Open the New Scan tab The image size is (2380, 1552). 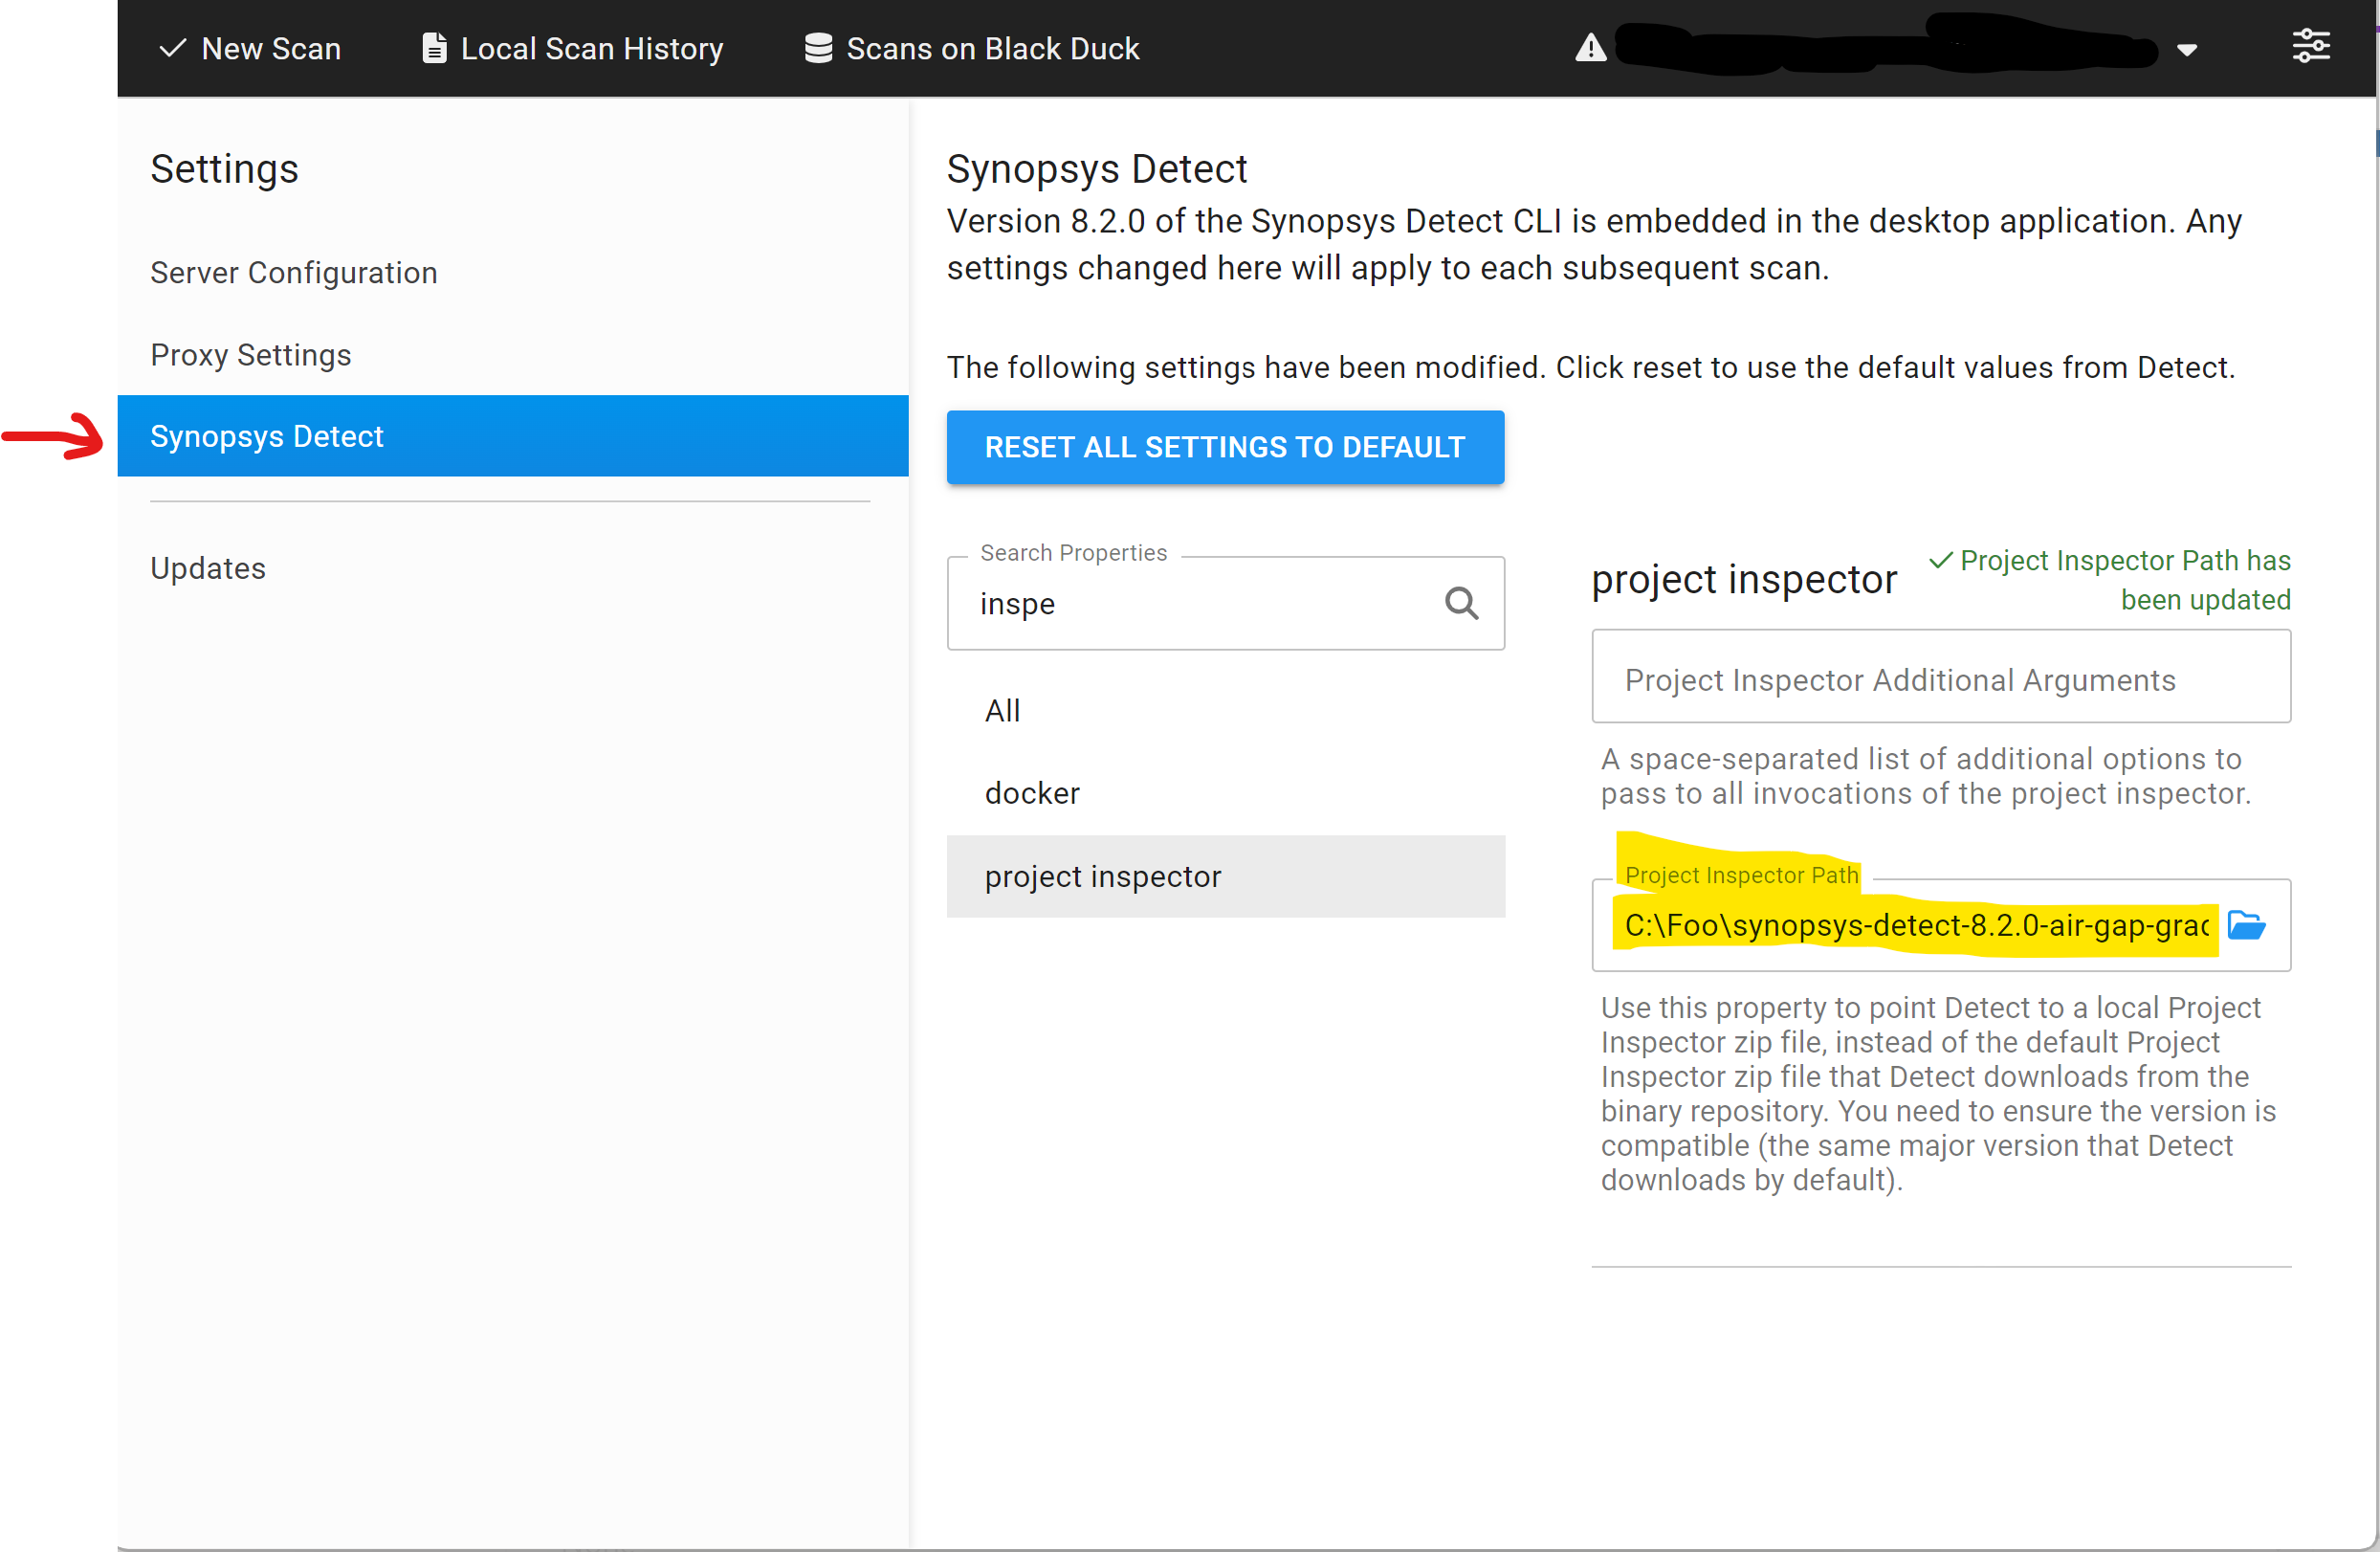pyautogui.click(x=271, y=48)
